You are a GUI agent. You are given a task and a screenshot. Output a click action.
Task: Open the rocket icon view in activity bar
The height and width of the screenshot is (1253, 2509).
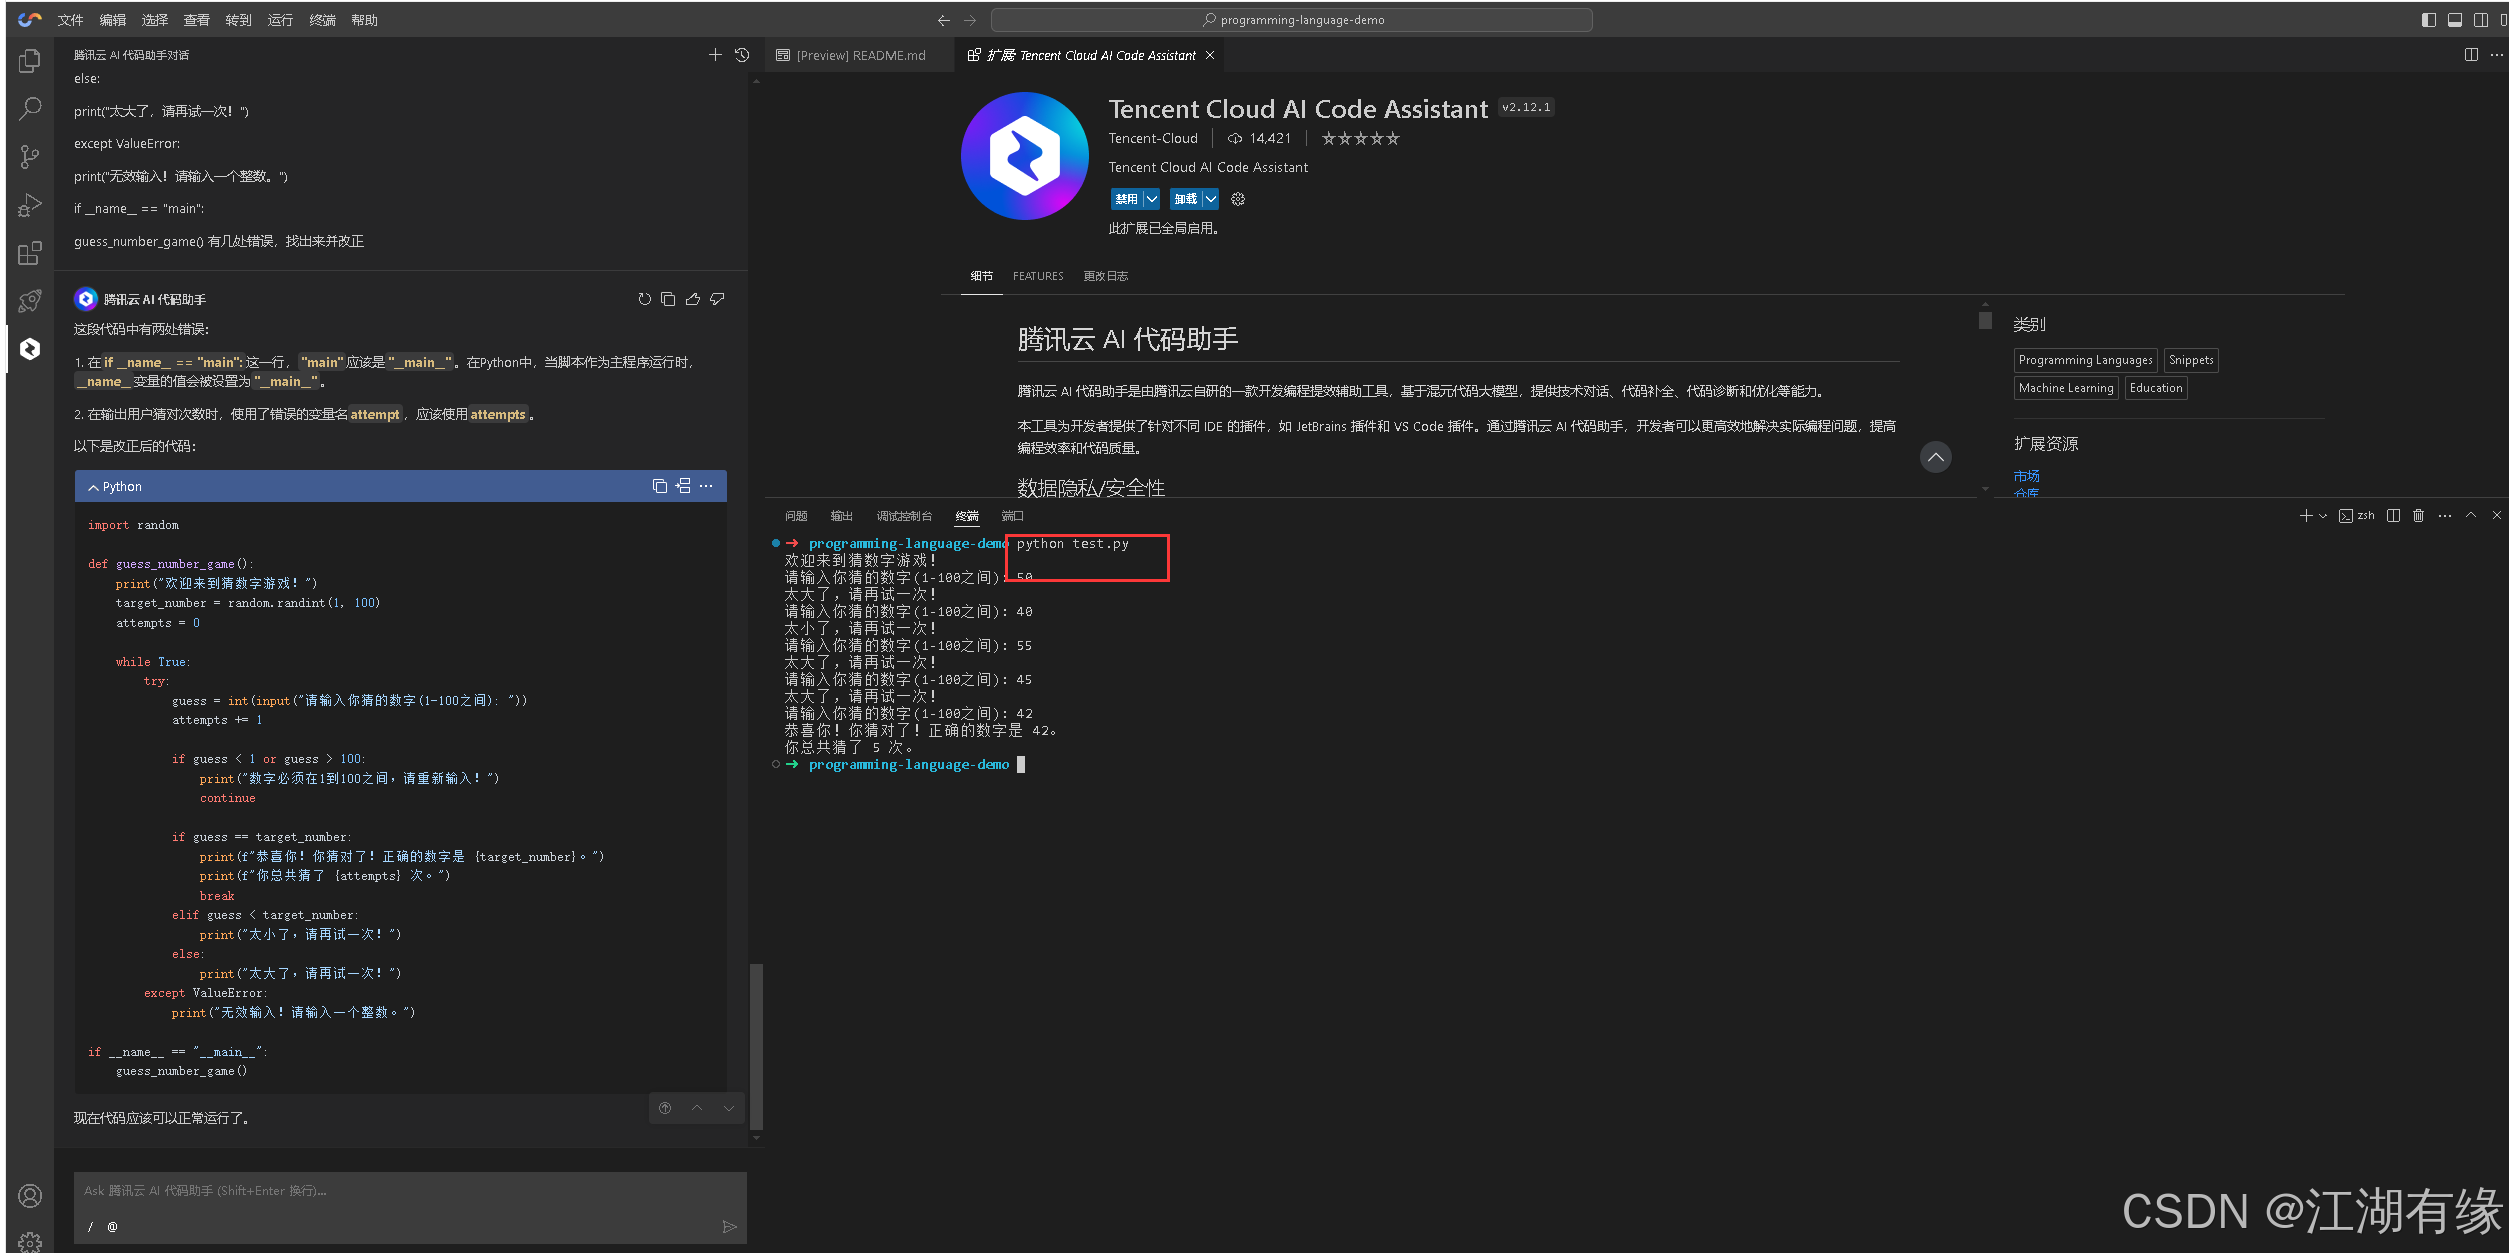(30, 301)
